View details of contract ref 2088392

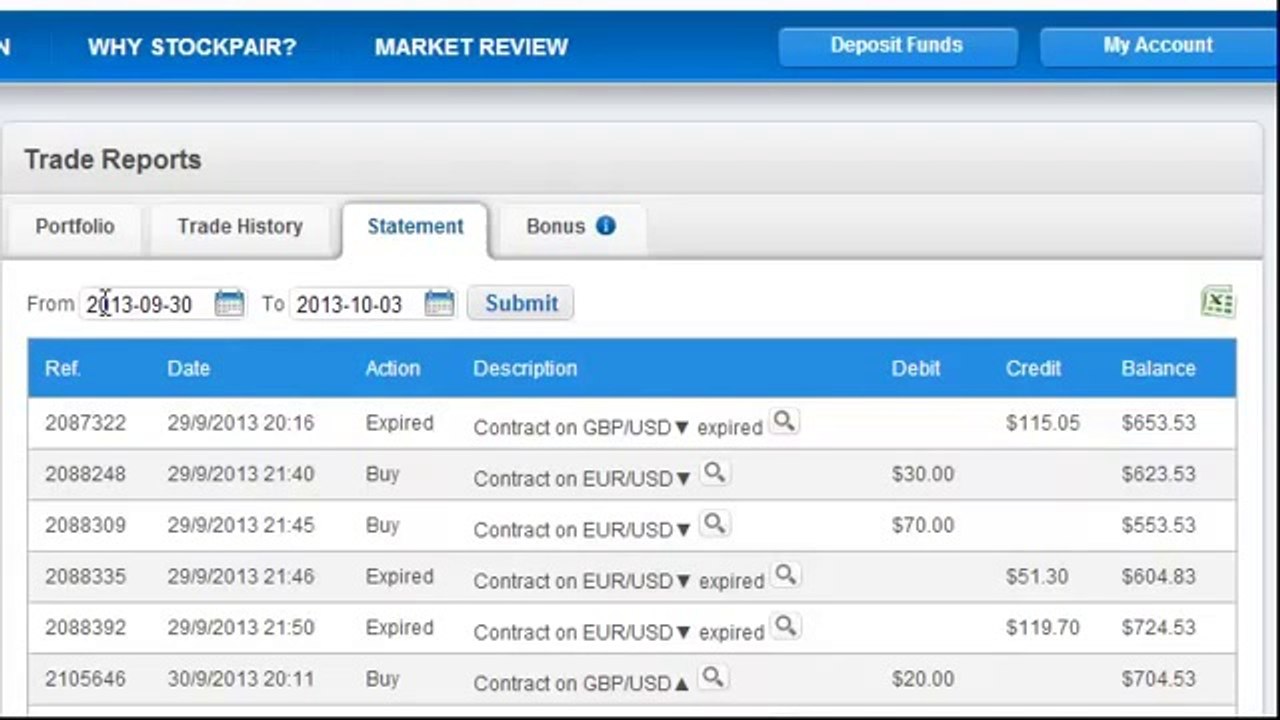786,626
